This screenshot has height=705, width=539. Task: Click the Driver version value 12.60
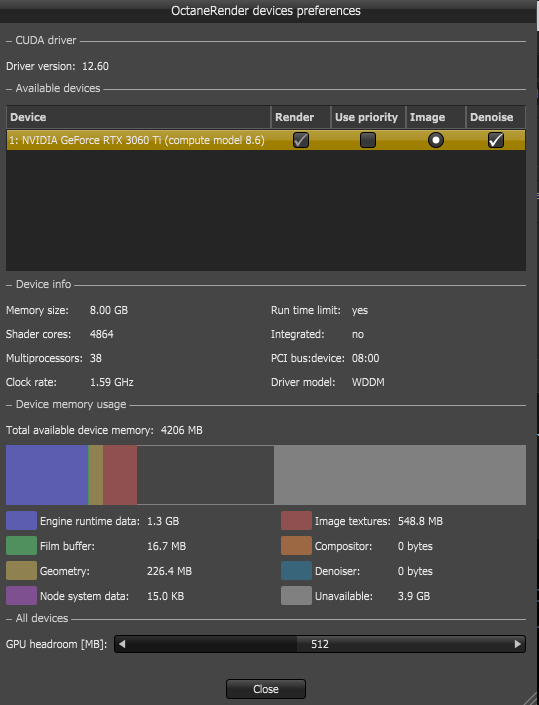tap(95, 66)
